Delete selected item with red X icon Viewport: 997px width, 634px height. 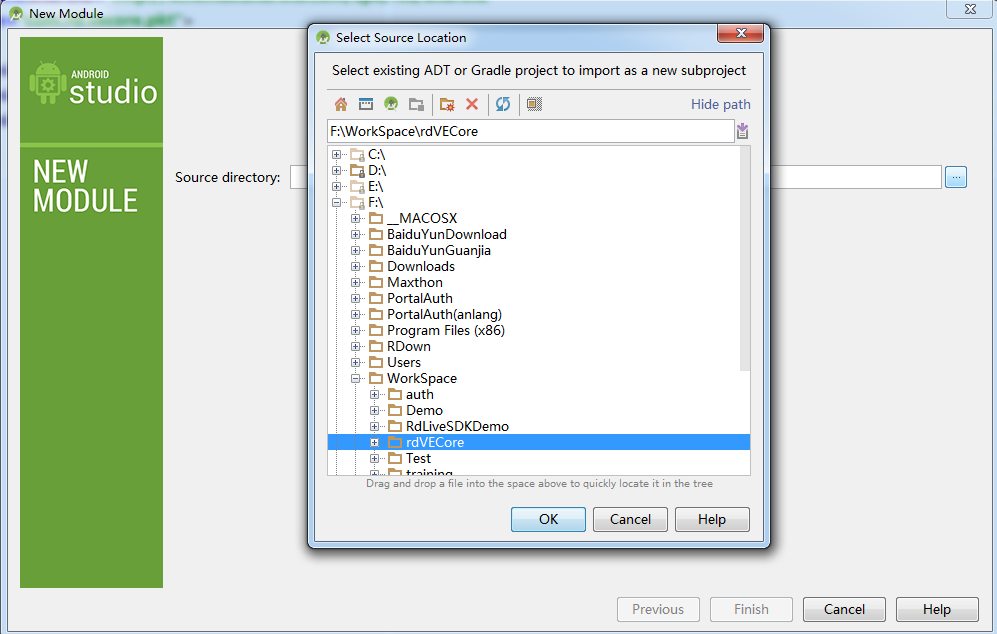pos(472,104)
